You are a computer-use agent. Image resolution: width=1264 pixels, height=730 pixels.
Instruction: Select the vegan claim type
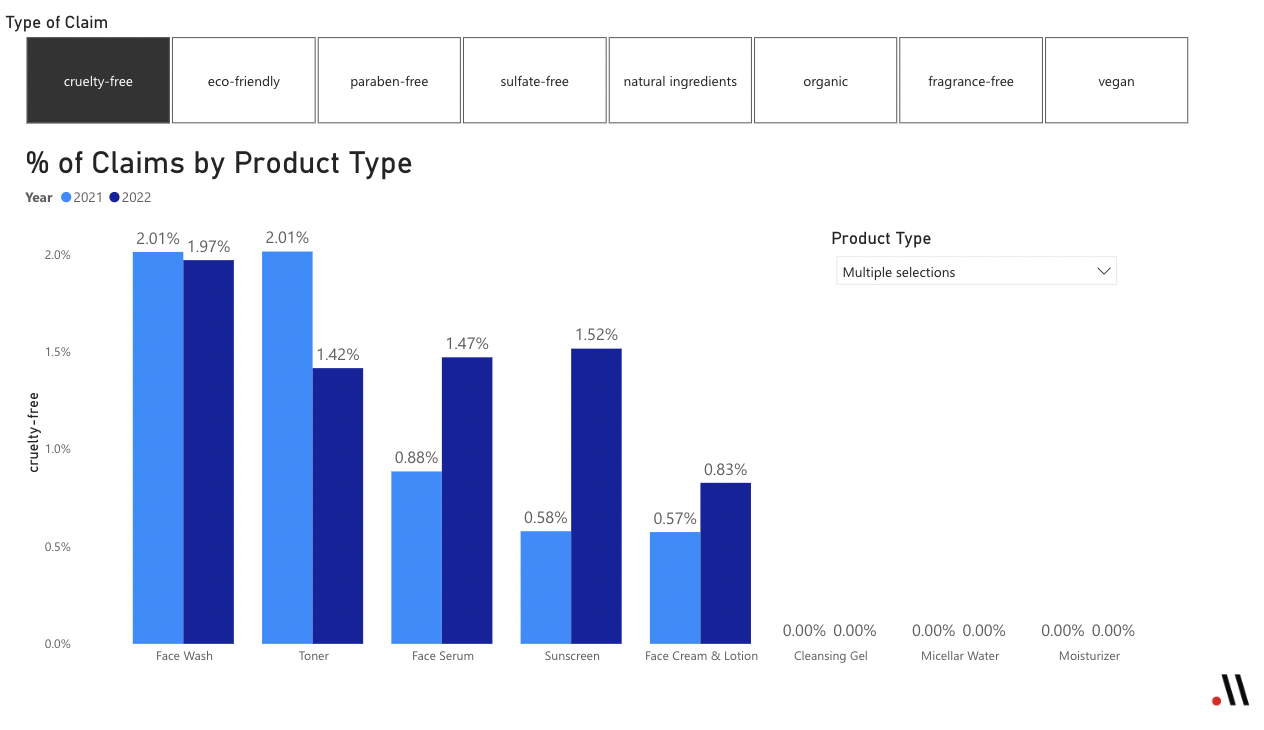point(1116,81)
